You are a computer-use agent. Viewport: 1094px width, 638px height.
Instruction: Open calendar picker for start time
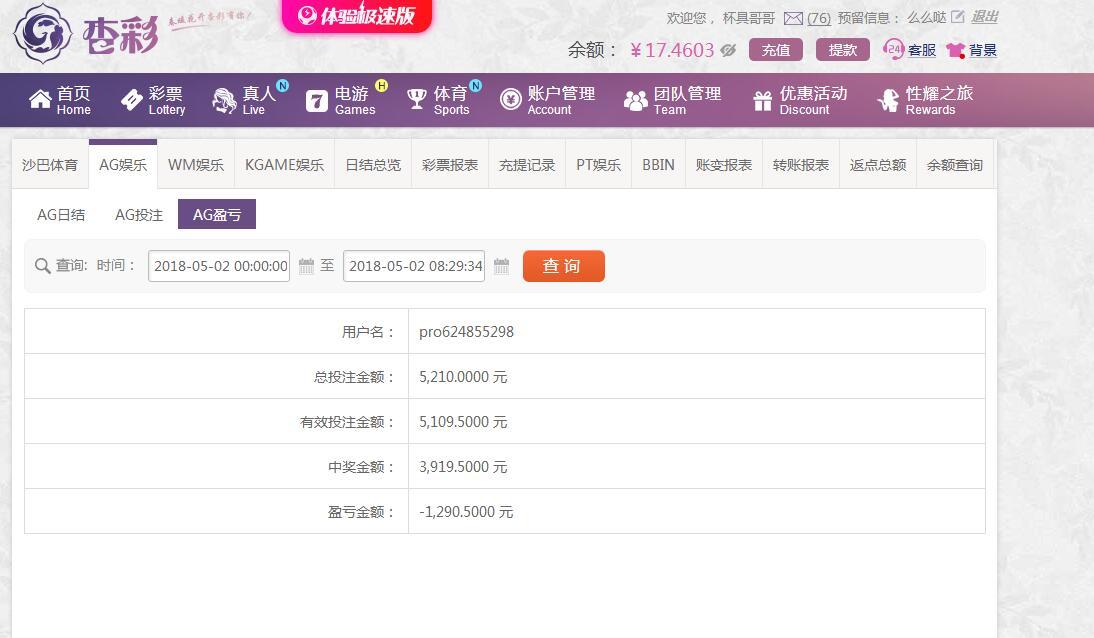pos(306,266)
